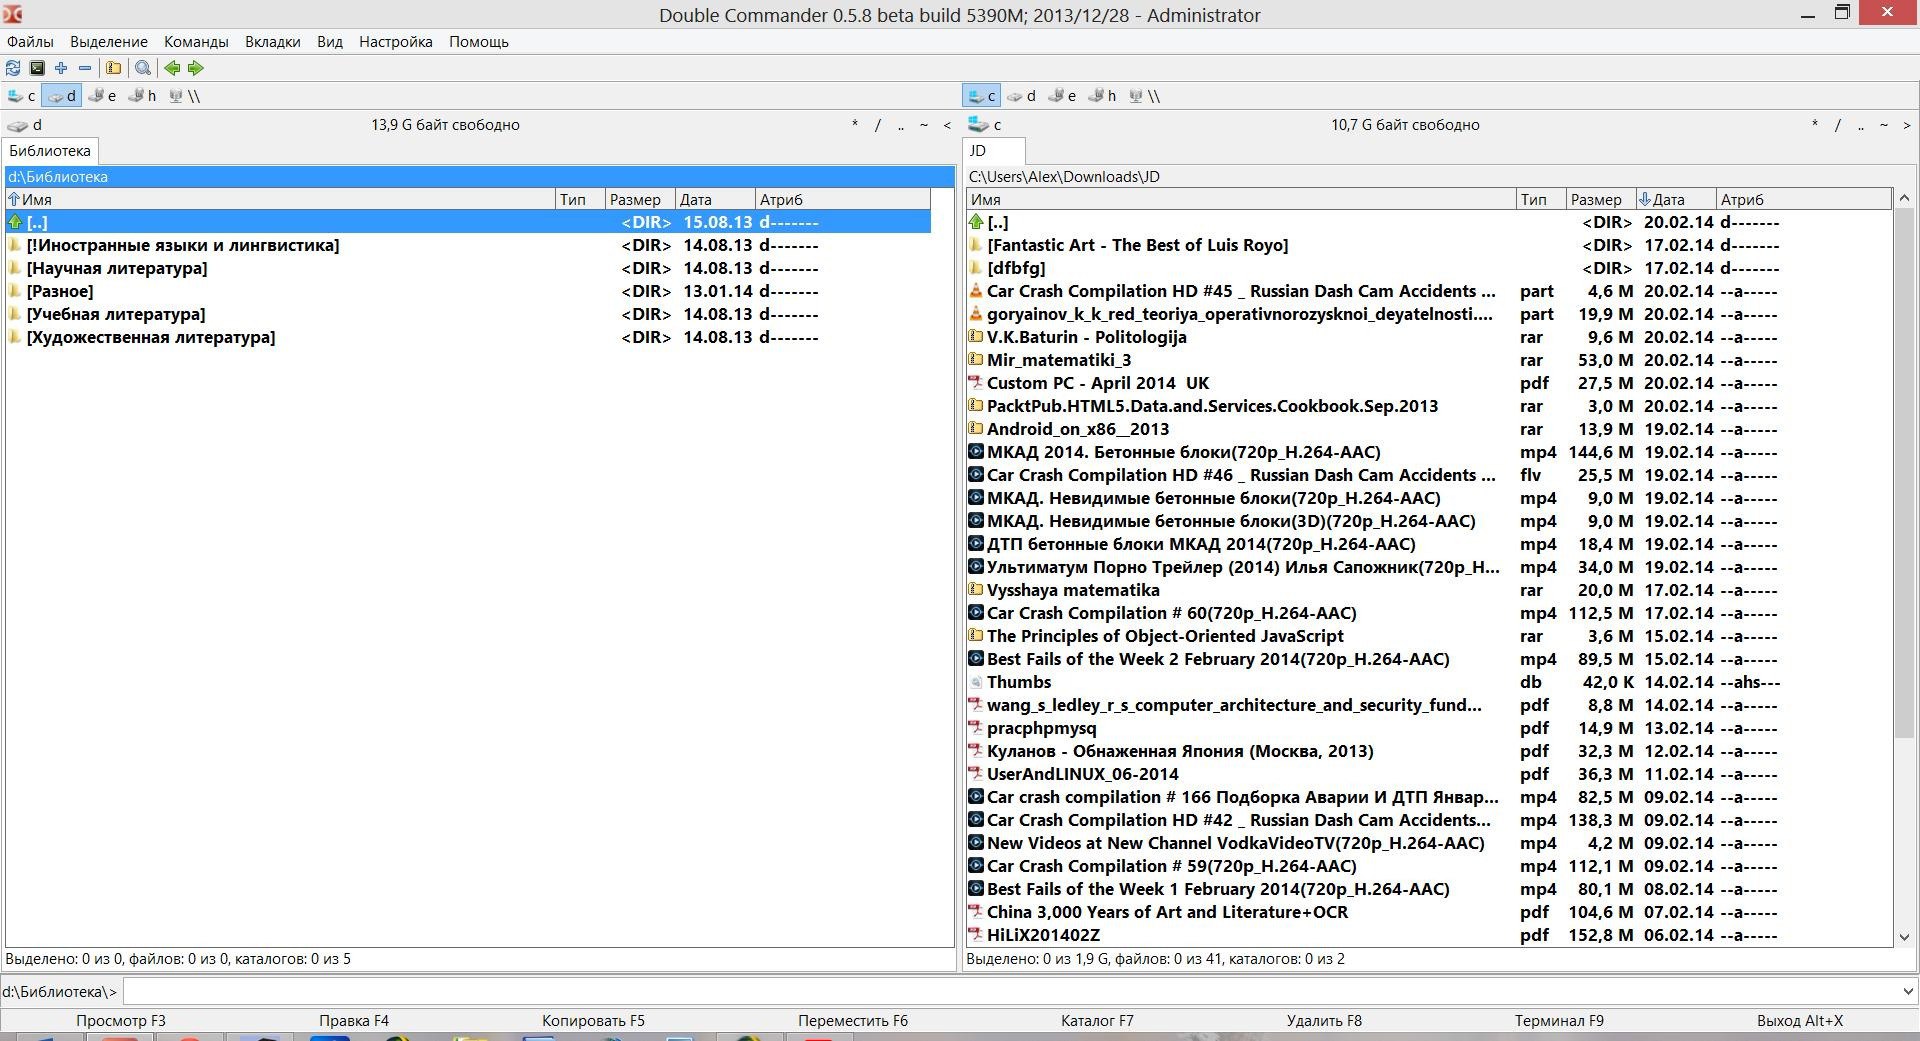Select drive e in the left drive bar
This screenshot has width=1920, height=1041.
coord(102,96)
